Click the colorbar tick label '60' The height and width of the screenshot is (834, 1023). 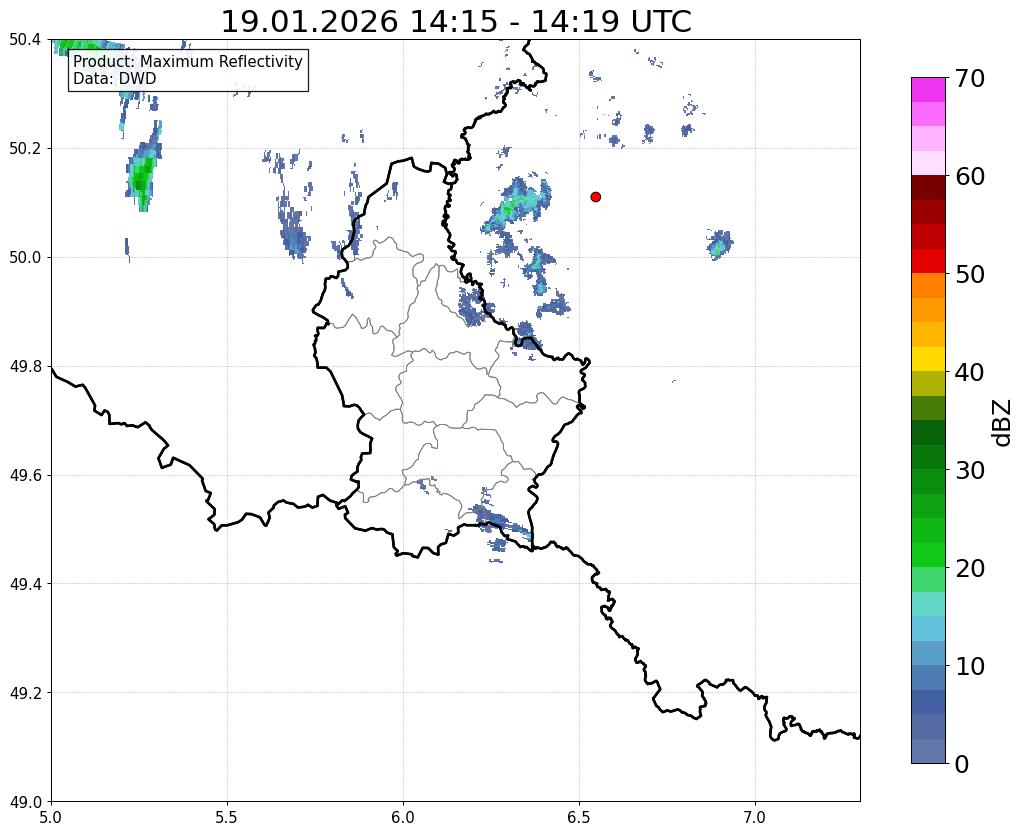click(x=970, y=176)
